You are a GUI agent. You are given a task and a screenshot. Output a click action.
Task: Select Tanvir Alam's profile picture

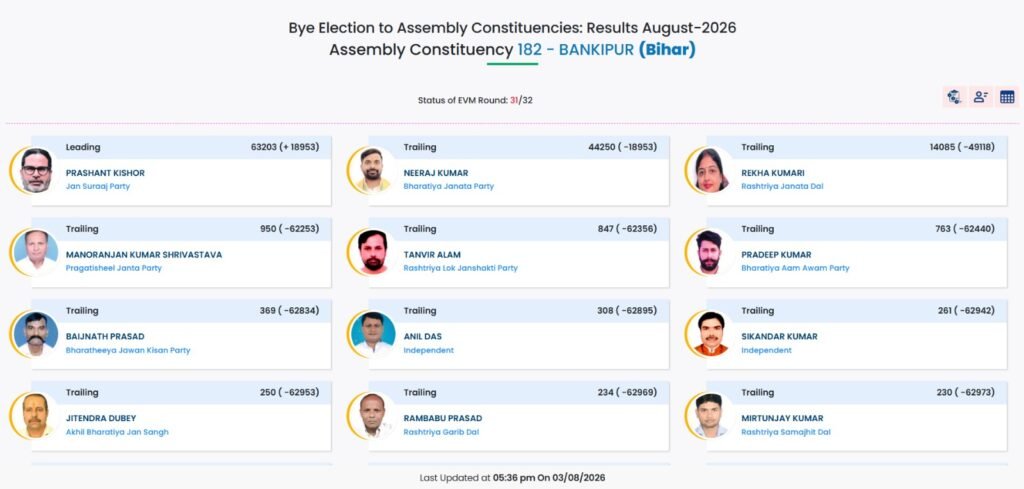click(x=373, y=252)
